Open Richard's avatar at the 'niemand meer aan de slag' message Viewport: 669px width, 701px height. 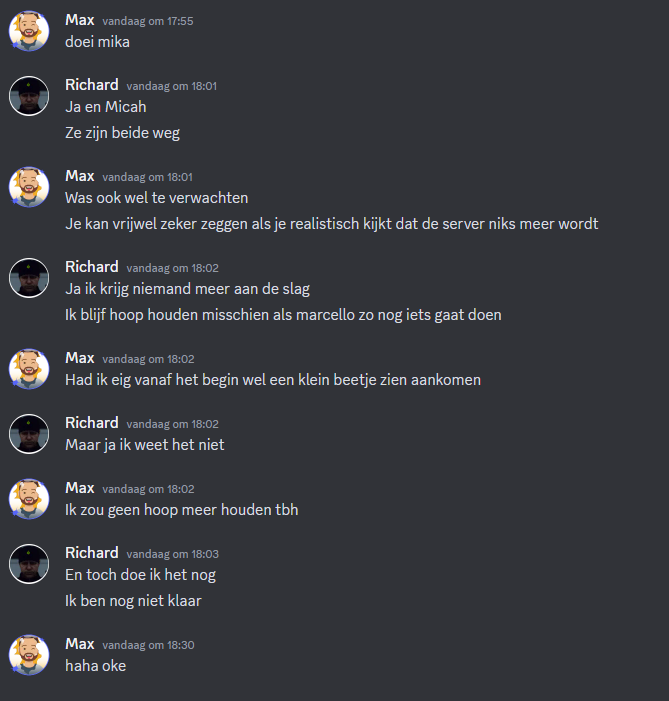point(29,278)
